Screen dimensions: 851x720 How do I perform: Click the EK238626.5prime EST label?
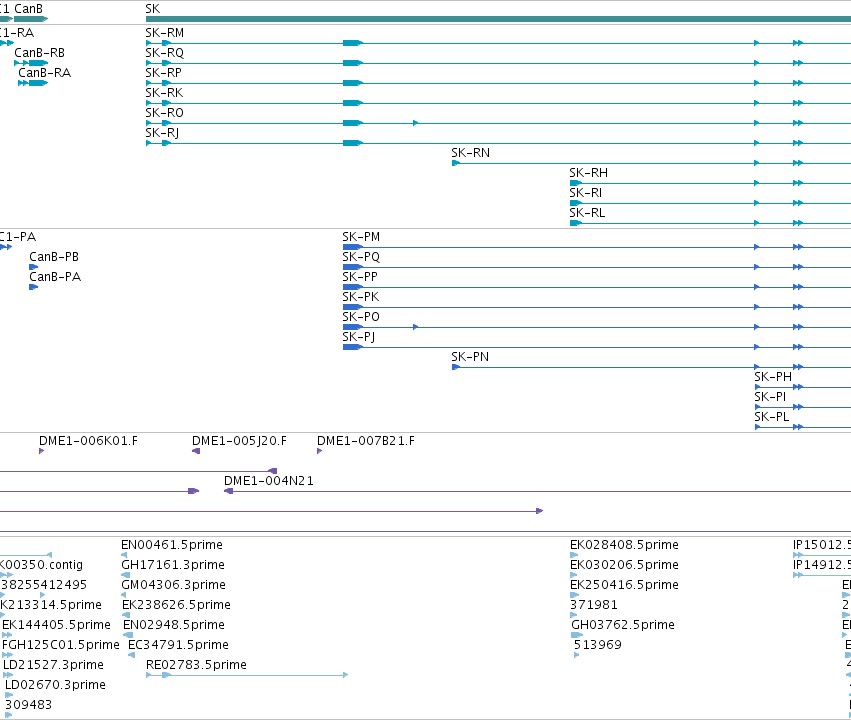[176, 605]
